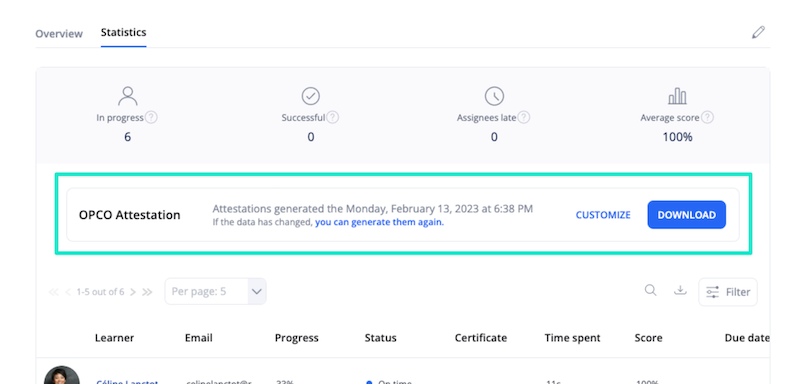
Task: Go to the next page
Action: (133, 292)
